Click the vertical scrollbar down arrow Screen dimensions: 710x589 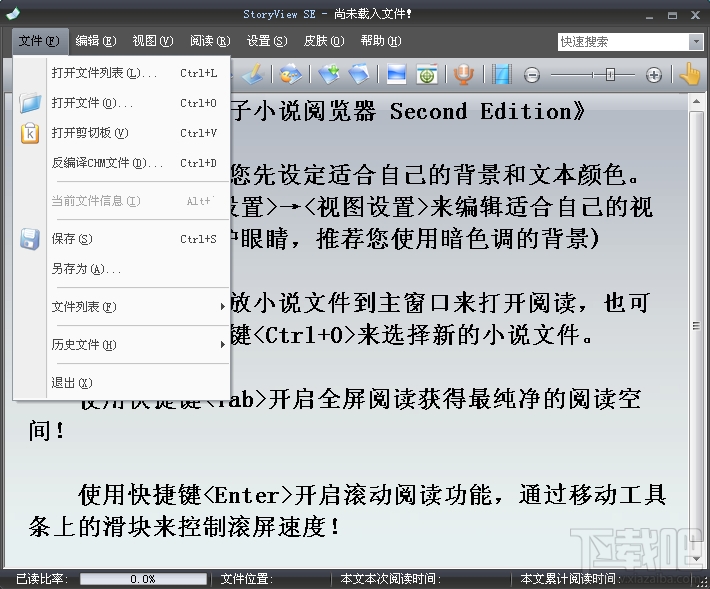coord(696,560)
